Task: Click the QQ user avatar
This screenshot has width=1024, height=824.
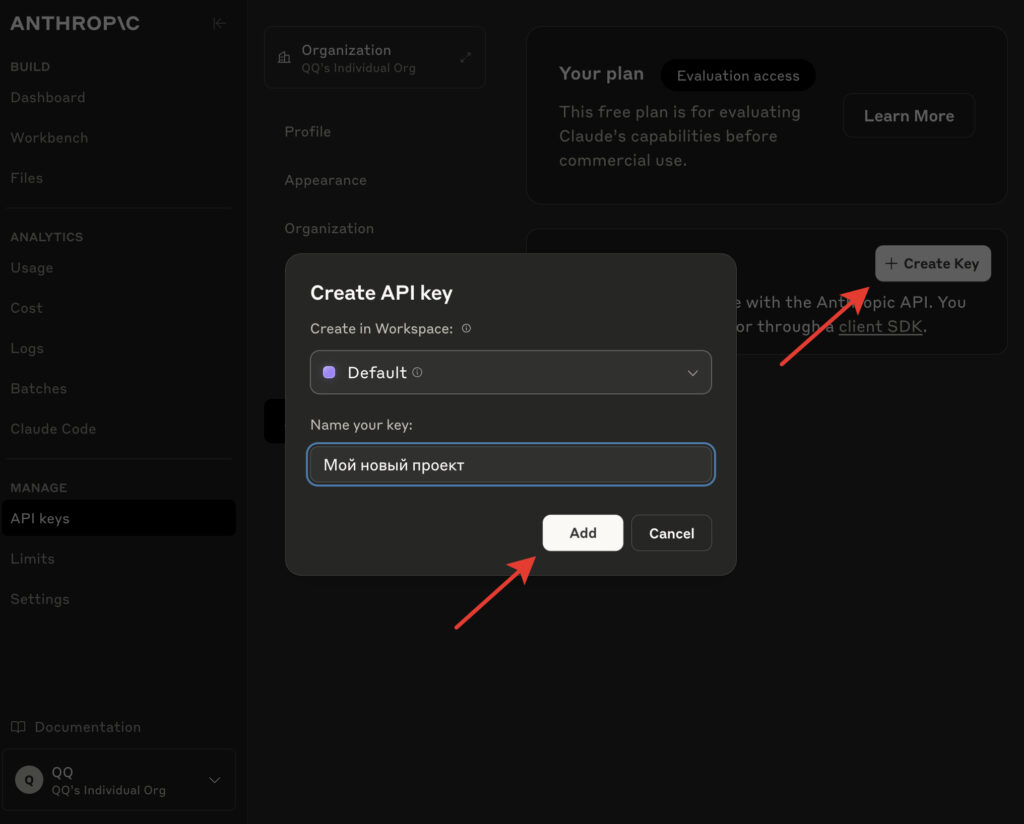Action: tap(29, 780)
